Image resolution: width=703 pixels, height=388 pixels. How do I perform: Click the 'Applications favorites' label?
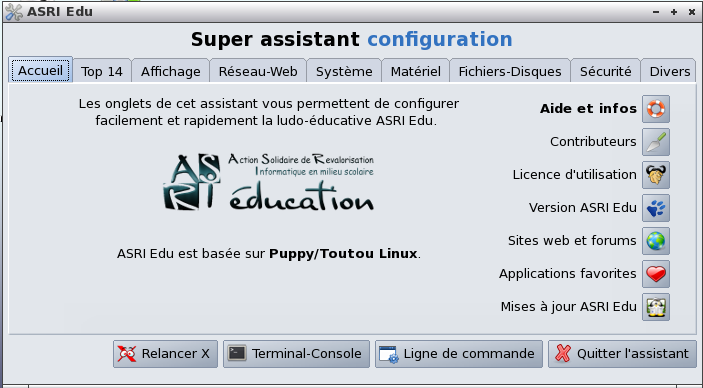(x=568, y=274)
